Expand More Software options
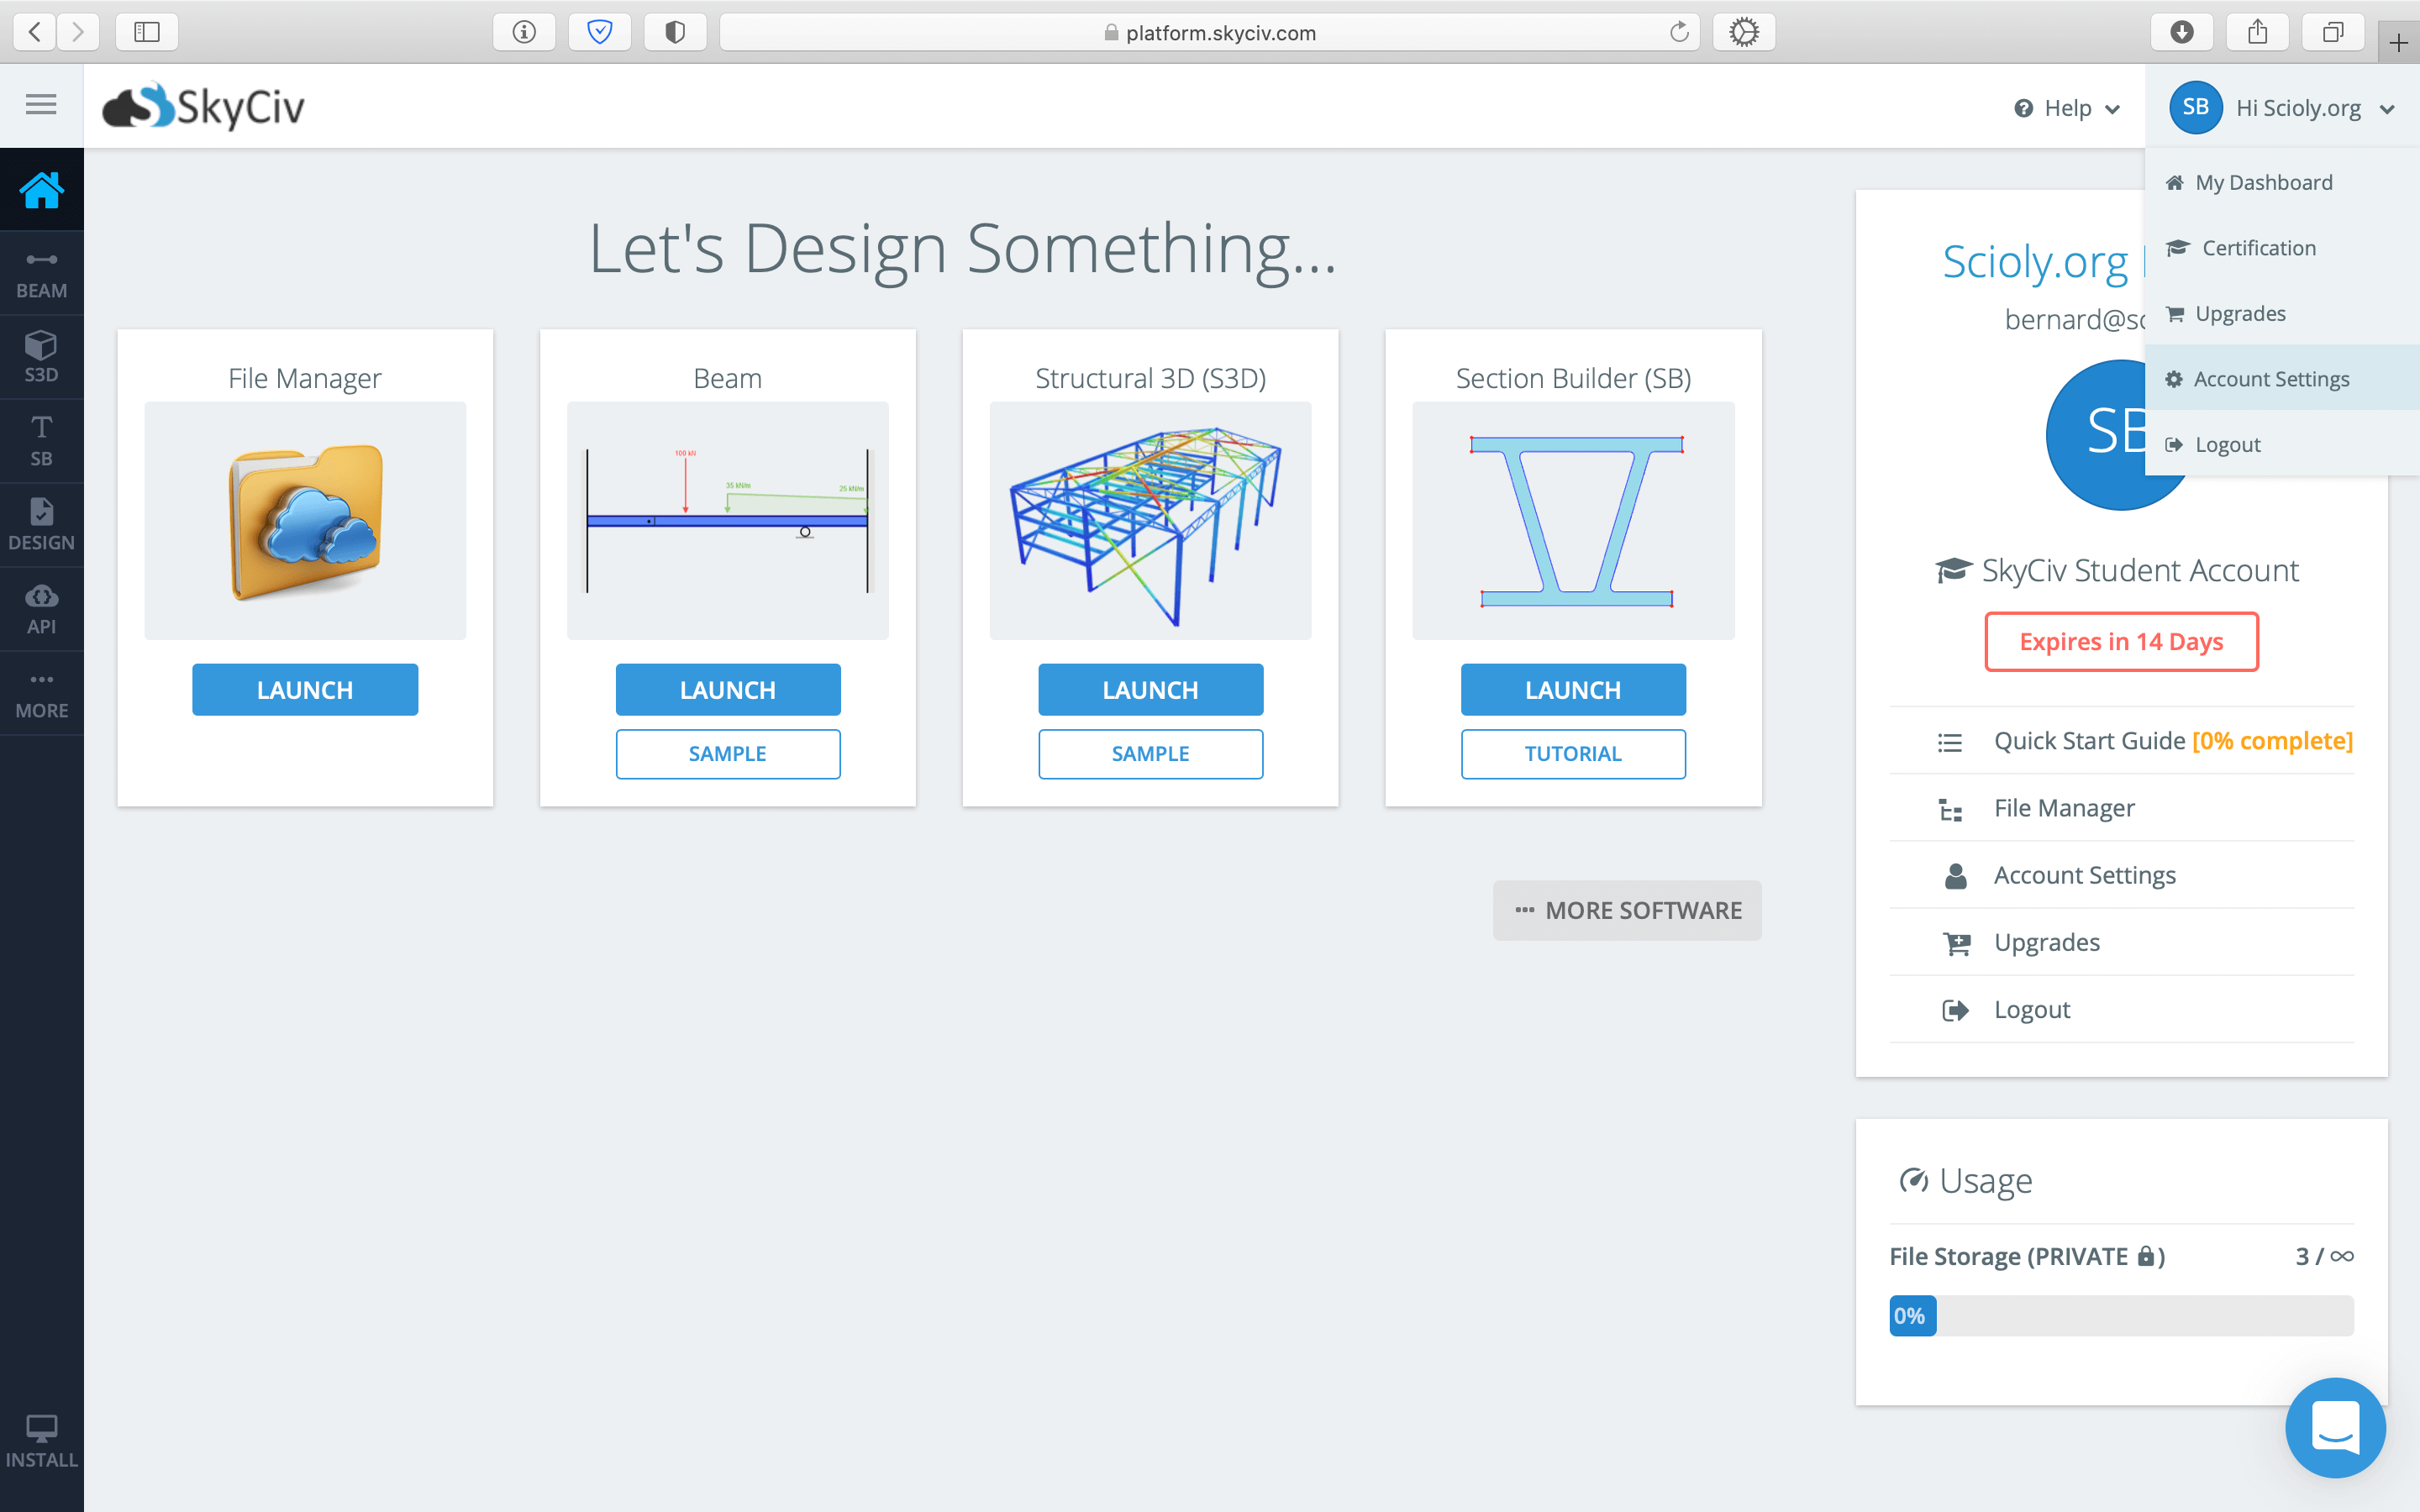Viewport: 2420px width, 1512px height. (1627, 910)
